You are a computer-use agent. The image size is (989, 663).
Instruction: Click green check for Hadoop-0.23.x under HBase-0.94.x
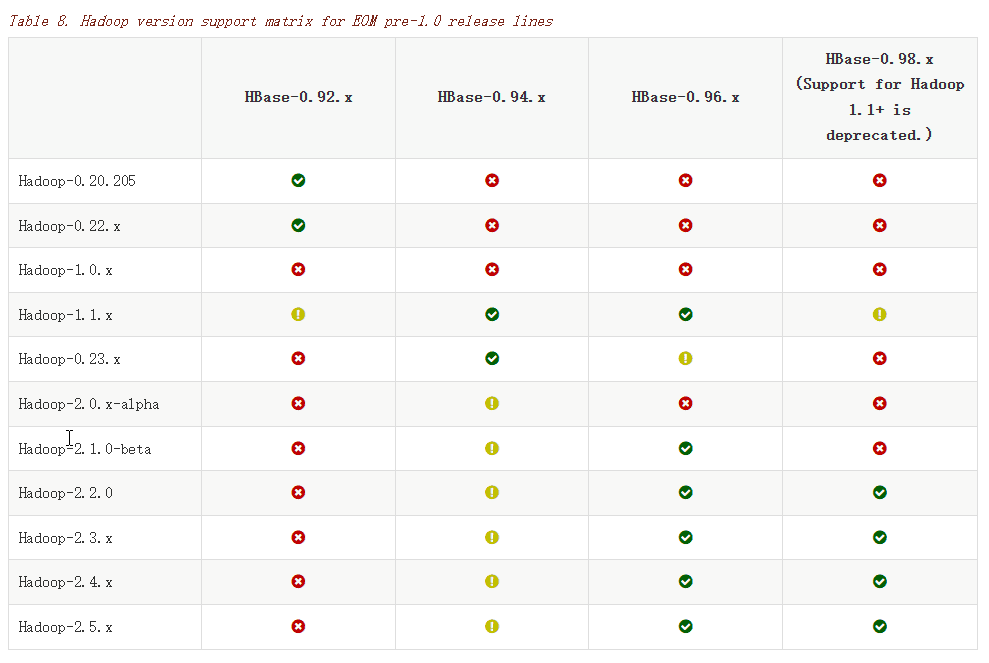[492, 358]
